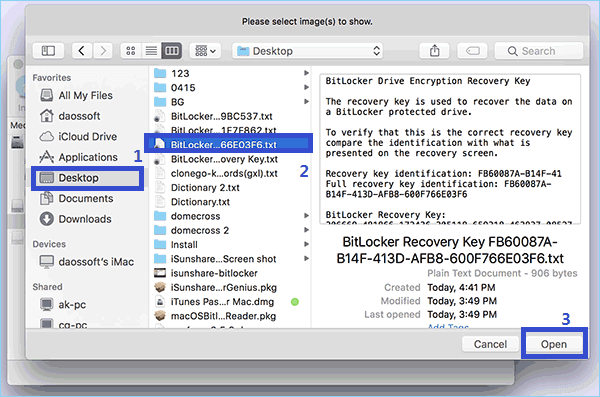The height and width of the screenshot is (397, 600).
Task: Open Downloads in sidebar
Action: [x=85, y=219]
